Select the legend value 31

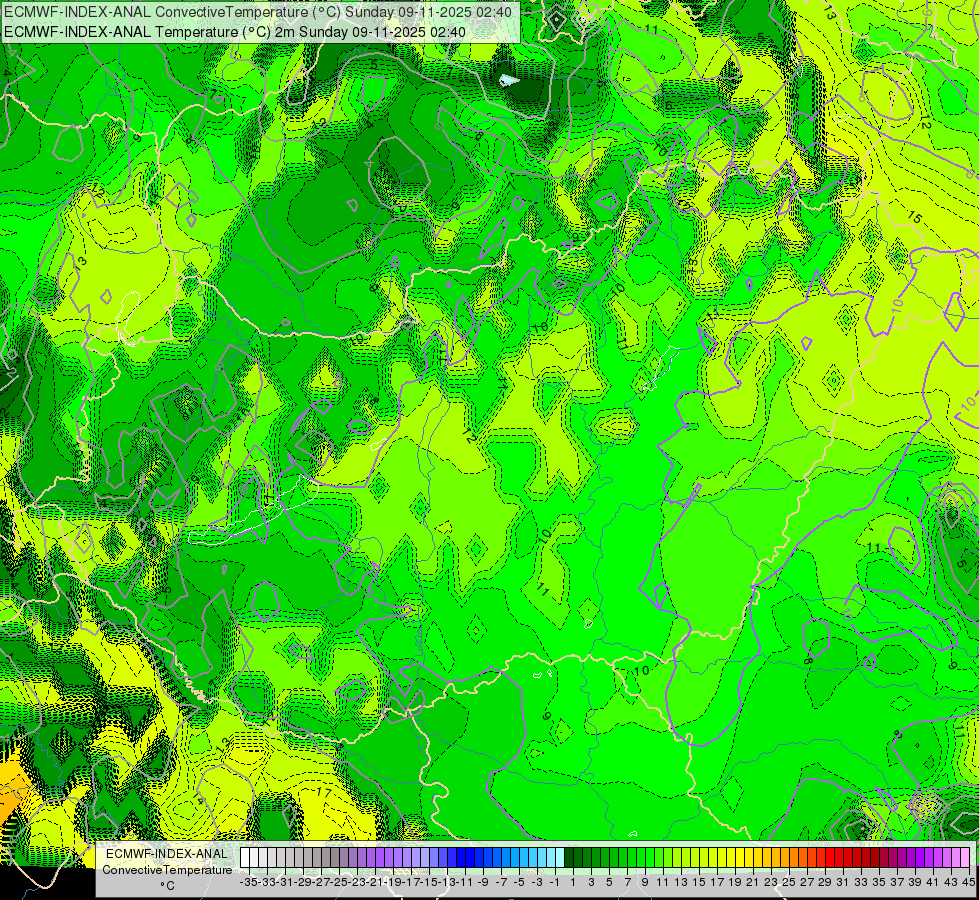(843, 882)
